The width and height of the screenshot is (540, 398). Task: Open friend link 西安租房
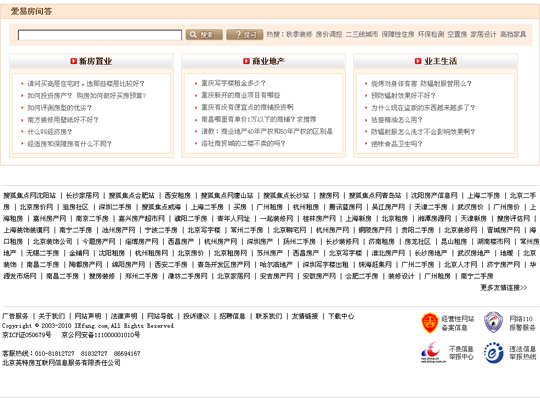tap(178, 196)
